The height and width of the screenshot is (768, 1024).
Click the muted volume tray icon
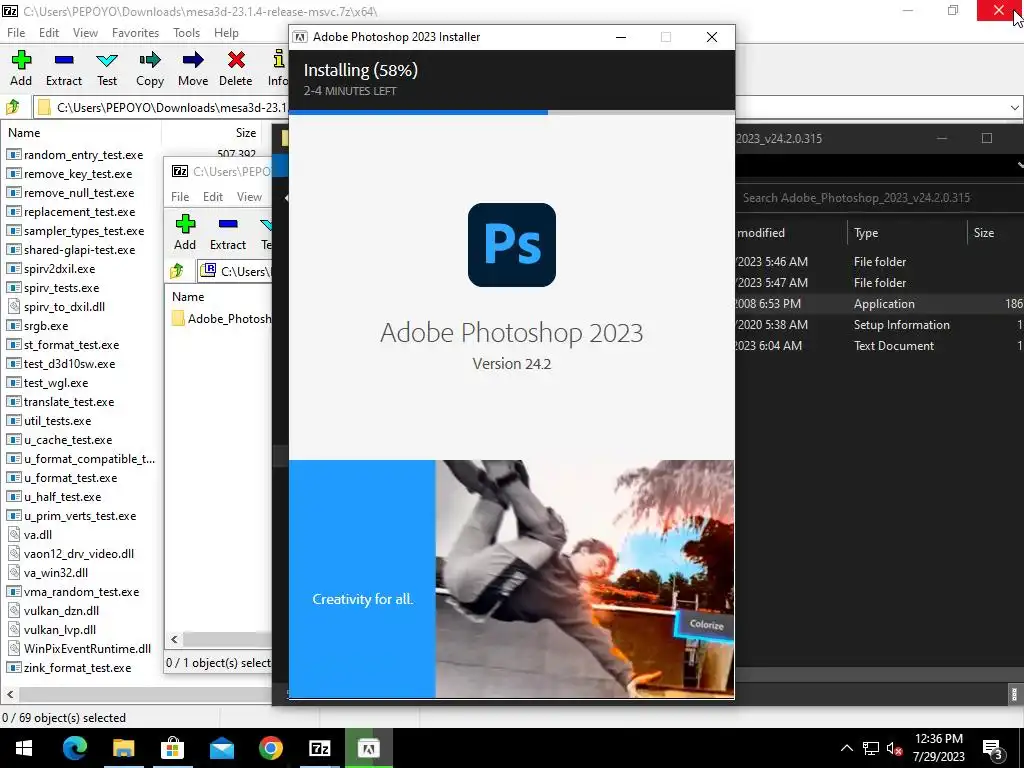tap(894, 748)
